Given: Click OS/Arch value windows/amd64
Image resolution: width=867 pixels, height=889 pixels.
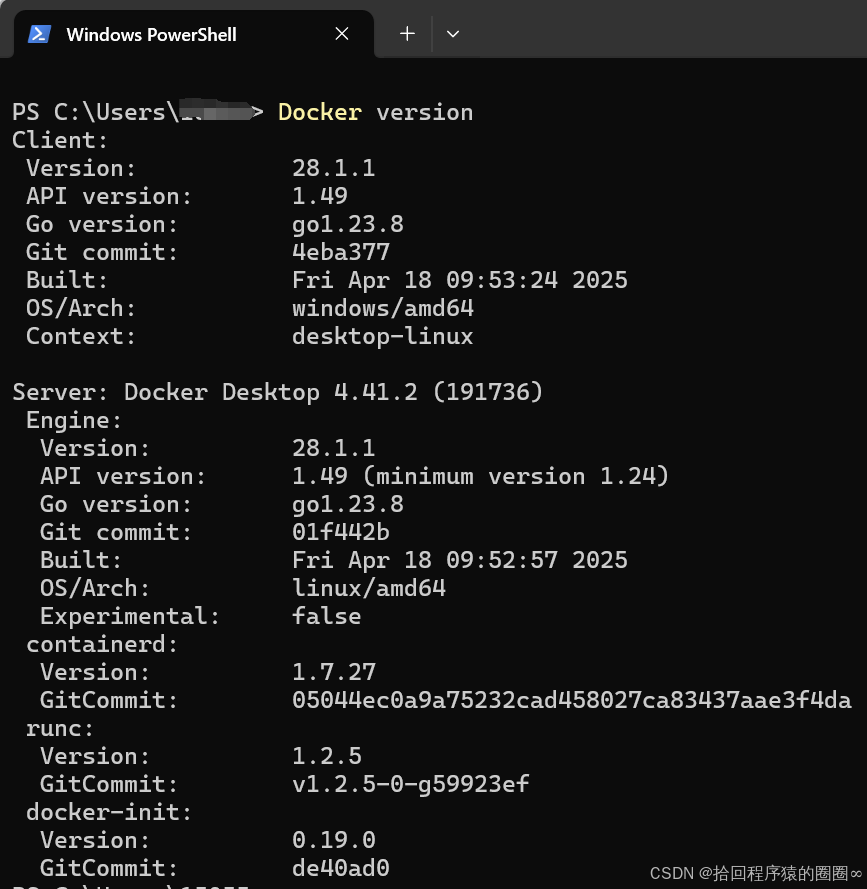Looking at the screenshot, I should (383, 308).
